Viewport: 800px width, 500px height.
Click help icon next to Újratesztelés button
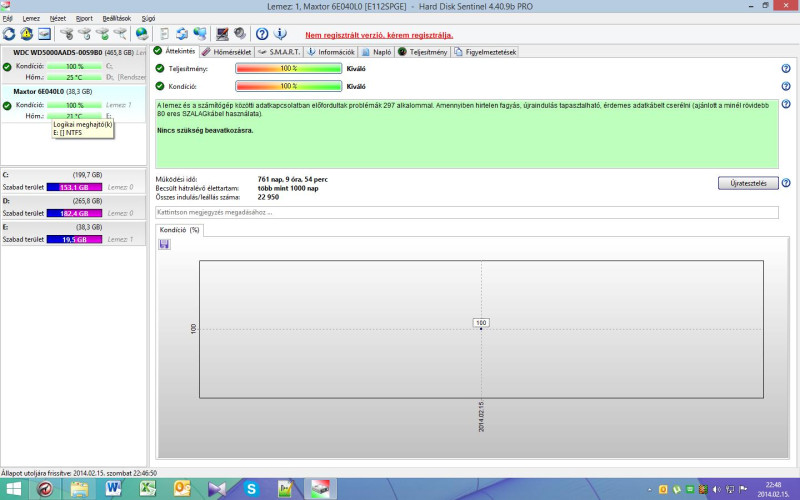pos(786,183)
